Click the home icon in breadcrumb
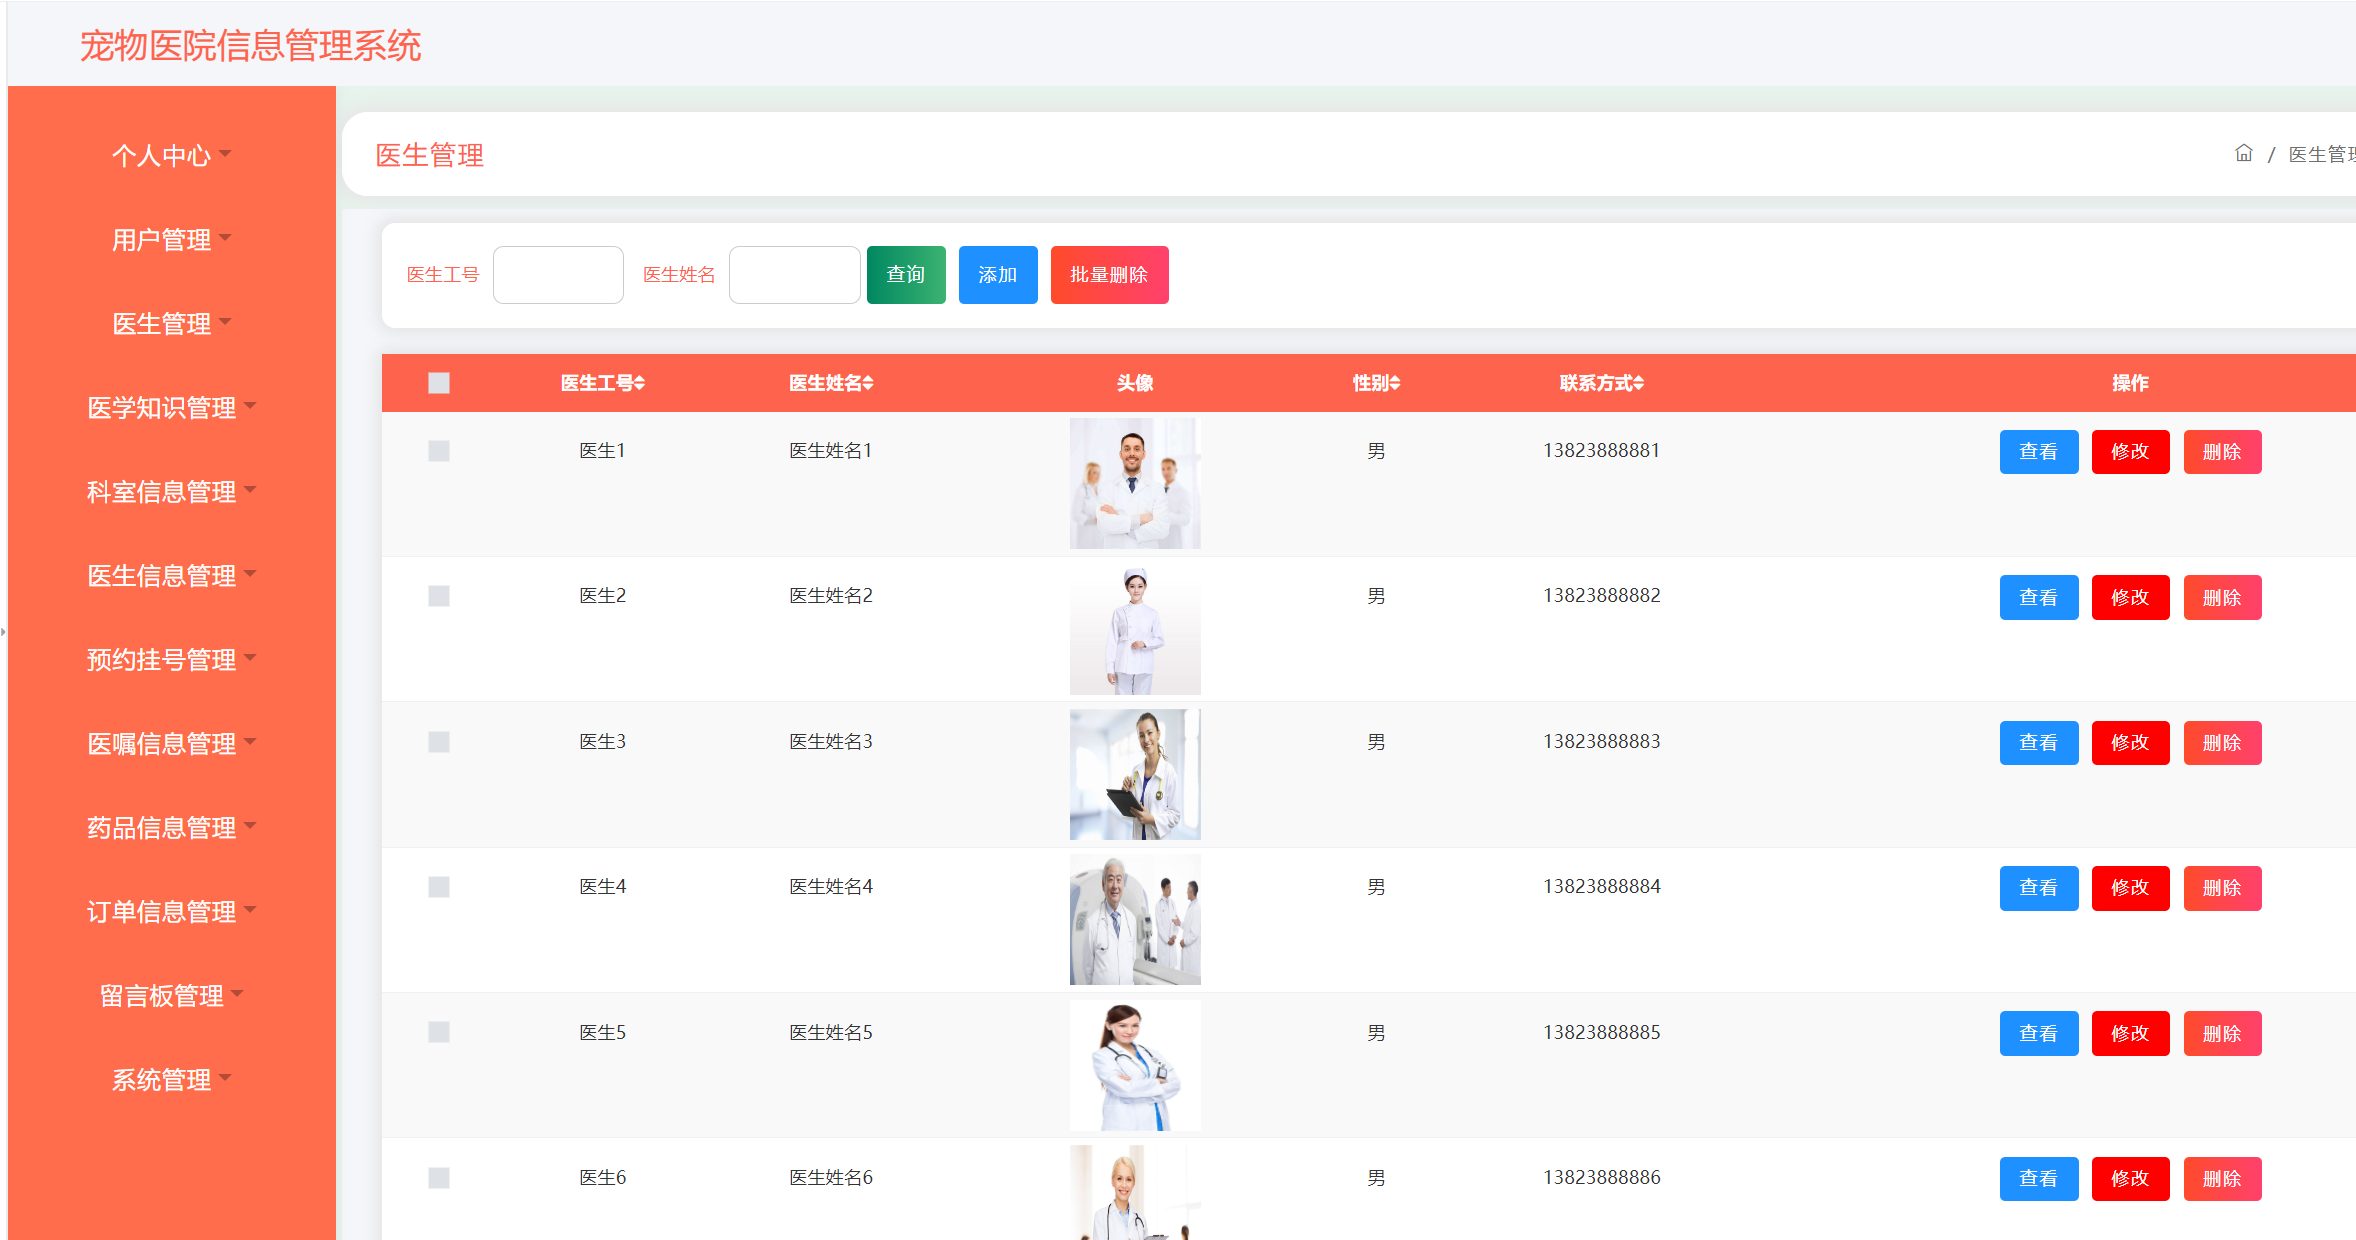The image size is (2356, 1240). (2243, 153)
